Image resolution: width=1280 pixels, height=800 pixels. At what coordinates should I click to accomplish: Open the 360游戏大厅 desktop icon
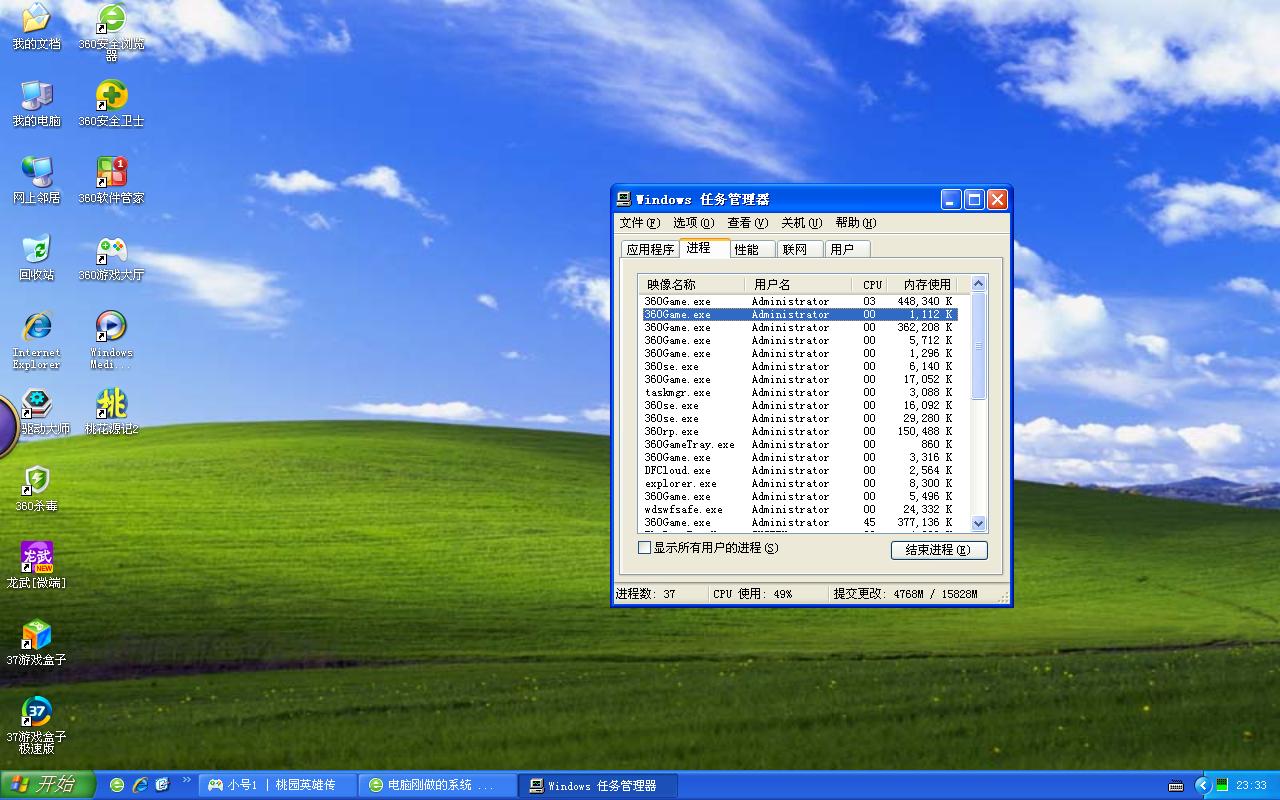(111, 258)
